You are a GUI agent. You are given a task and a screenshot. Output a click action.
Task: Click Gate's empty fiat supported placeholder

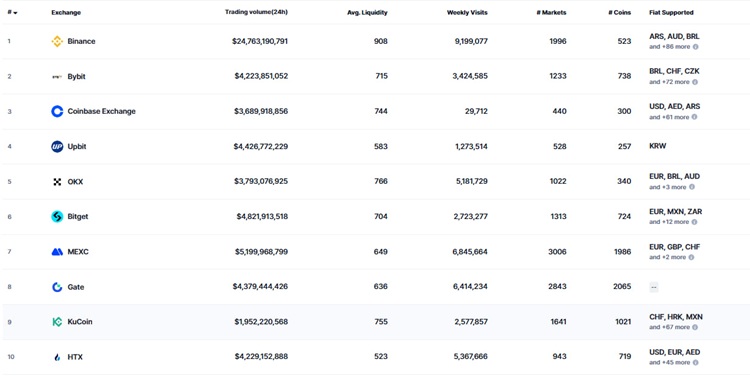coord(654,287)
